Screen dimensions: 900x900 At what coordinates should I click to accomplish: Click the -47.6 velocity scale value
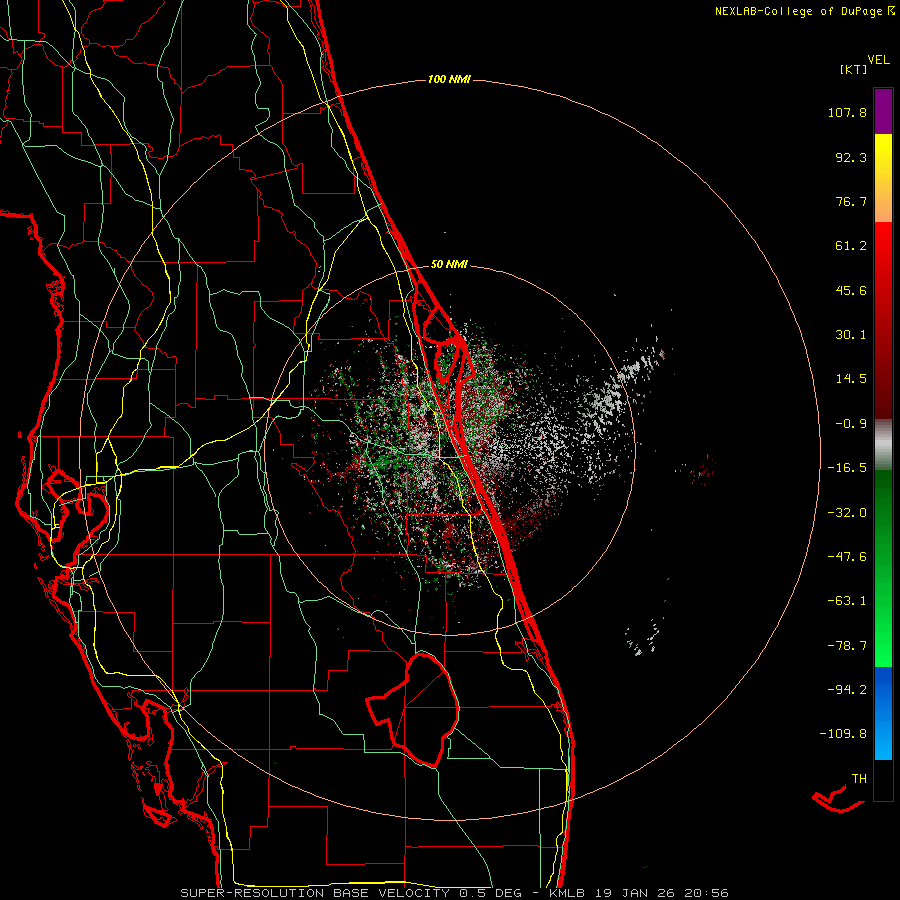point(847,557)
